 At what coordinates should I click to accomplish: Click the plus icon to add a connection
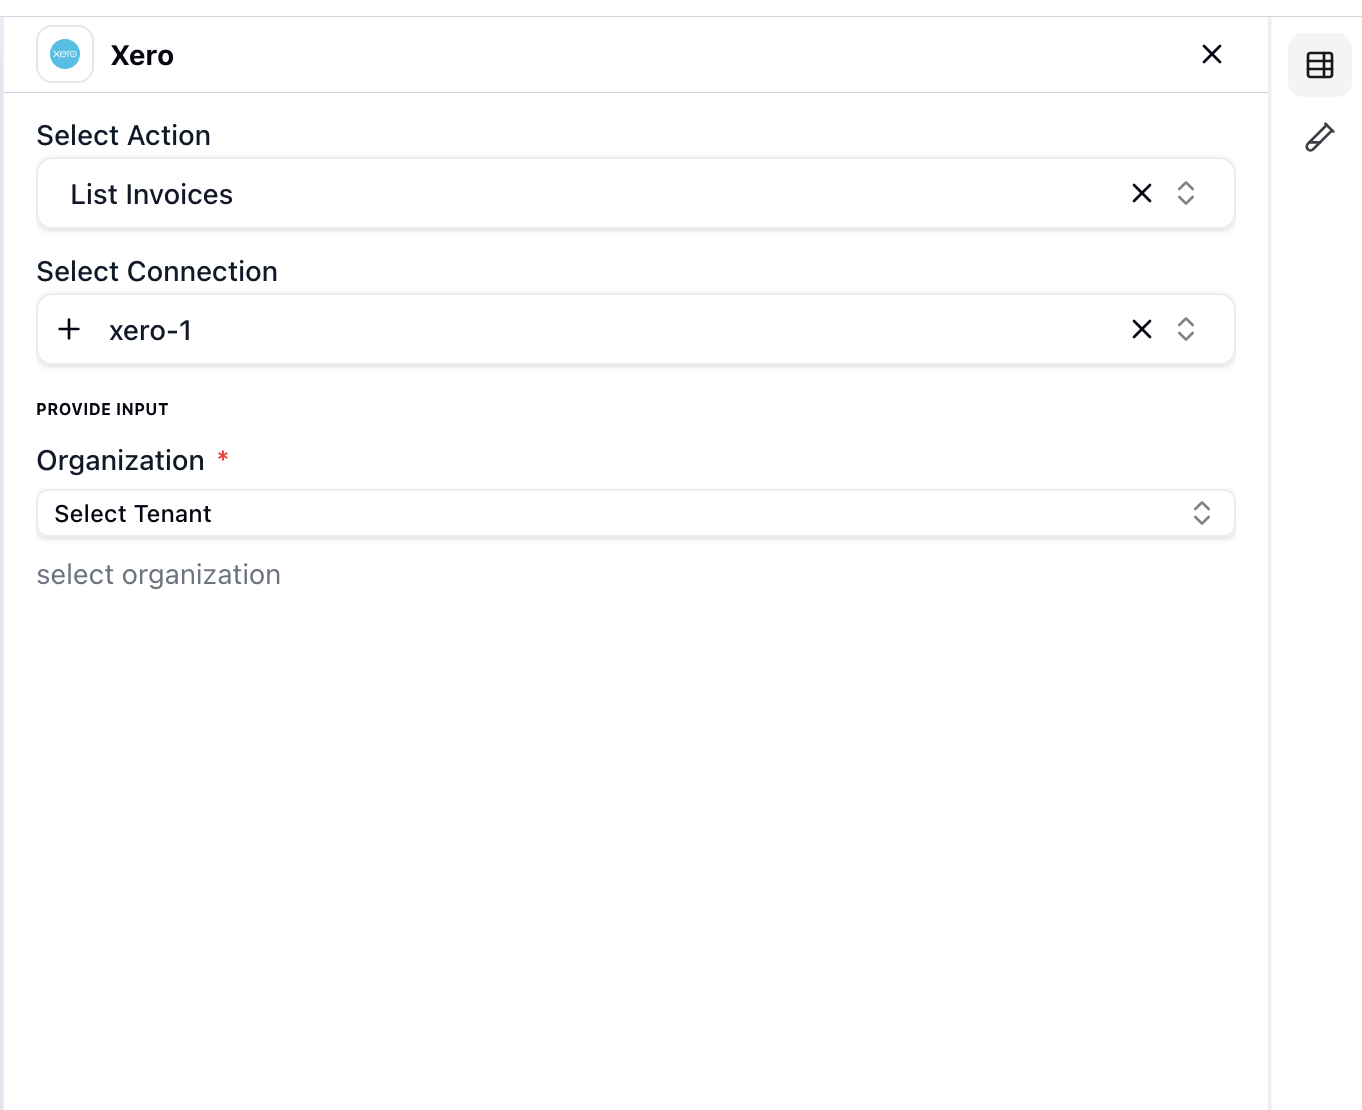[69, 329]
